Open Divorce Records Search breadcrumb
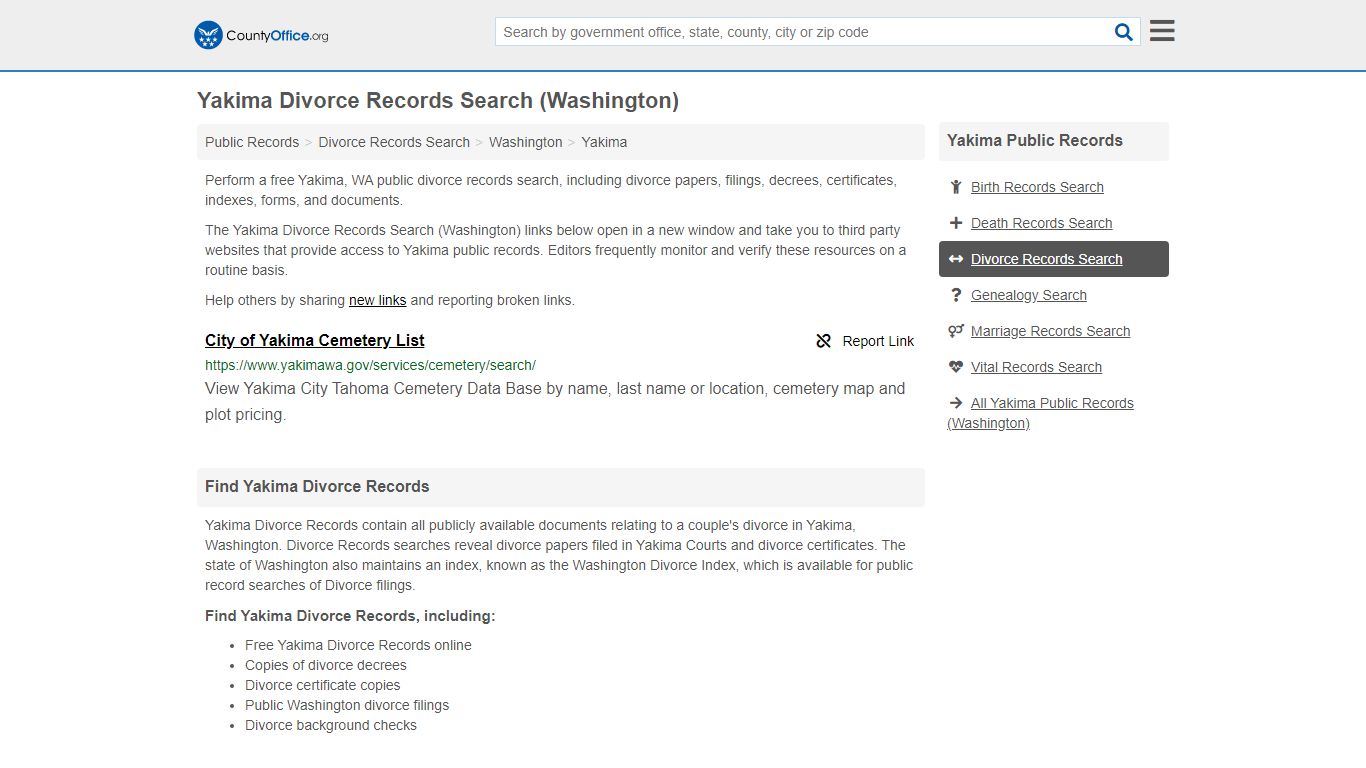The height and width of the screenshot is (768, 1366). [x=394, y=142]
